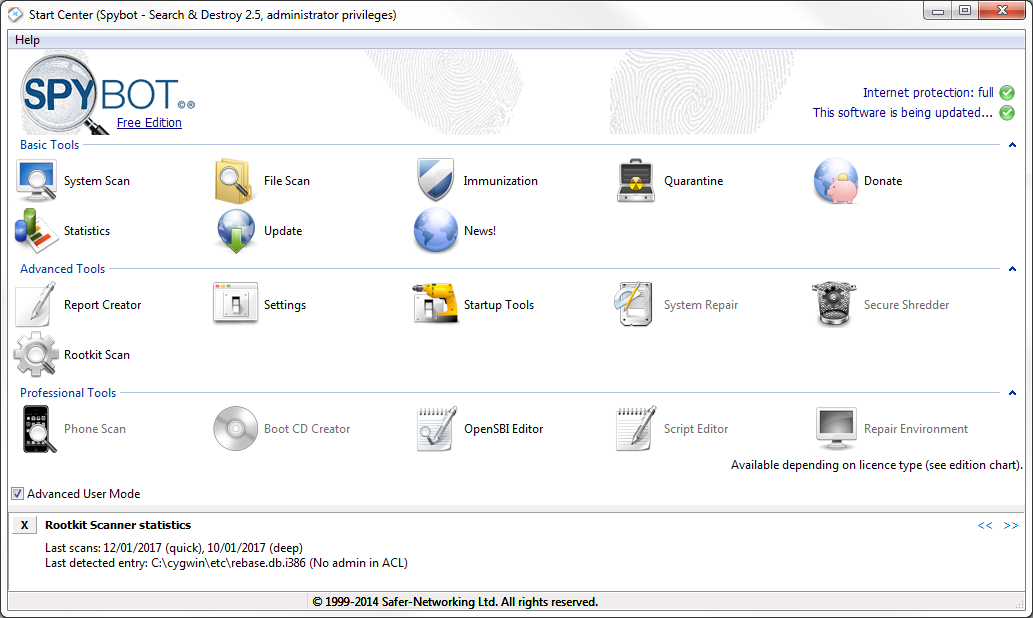
Task: Show next statistics with >> button
Action: 1011,525
